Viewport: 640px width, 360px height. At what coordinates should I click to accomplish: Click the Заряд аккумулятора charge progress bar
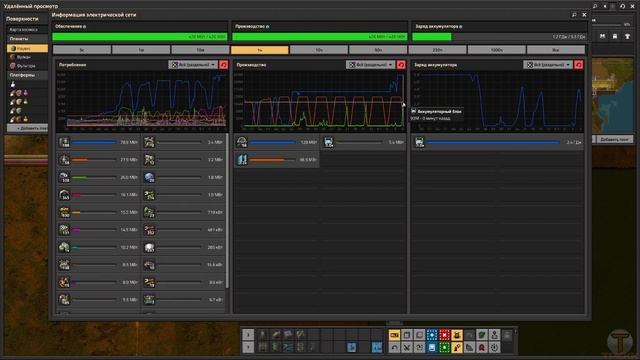pos(500,37)
